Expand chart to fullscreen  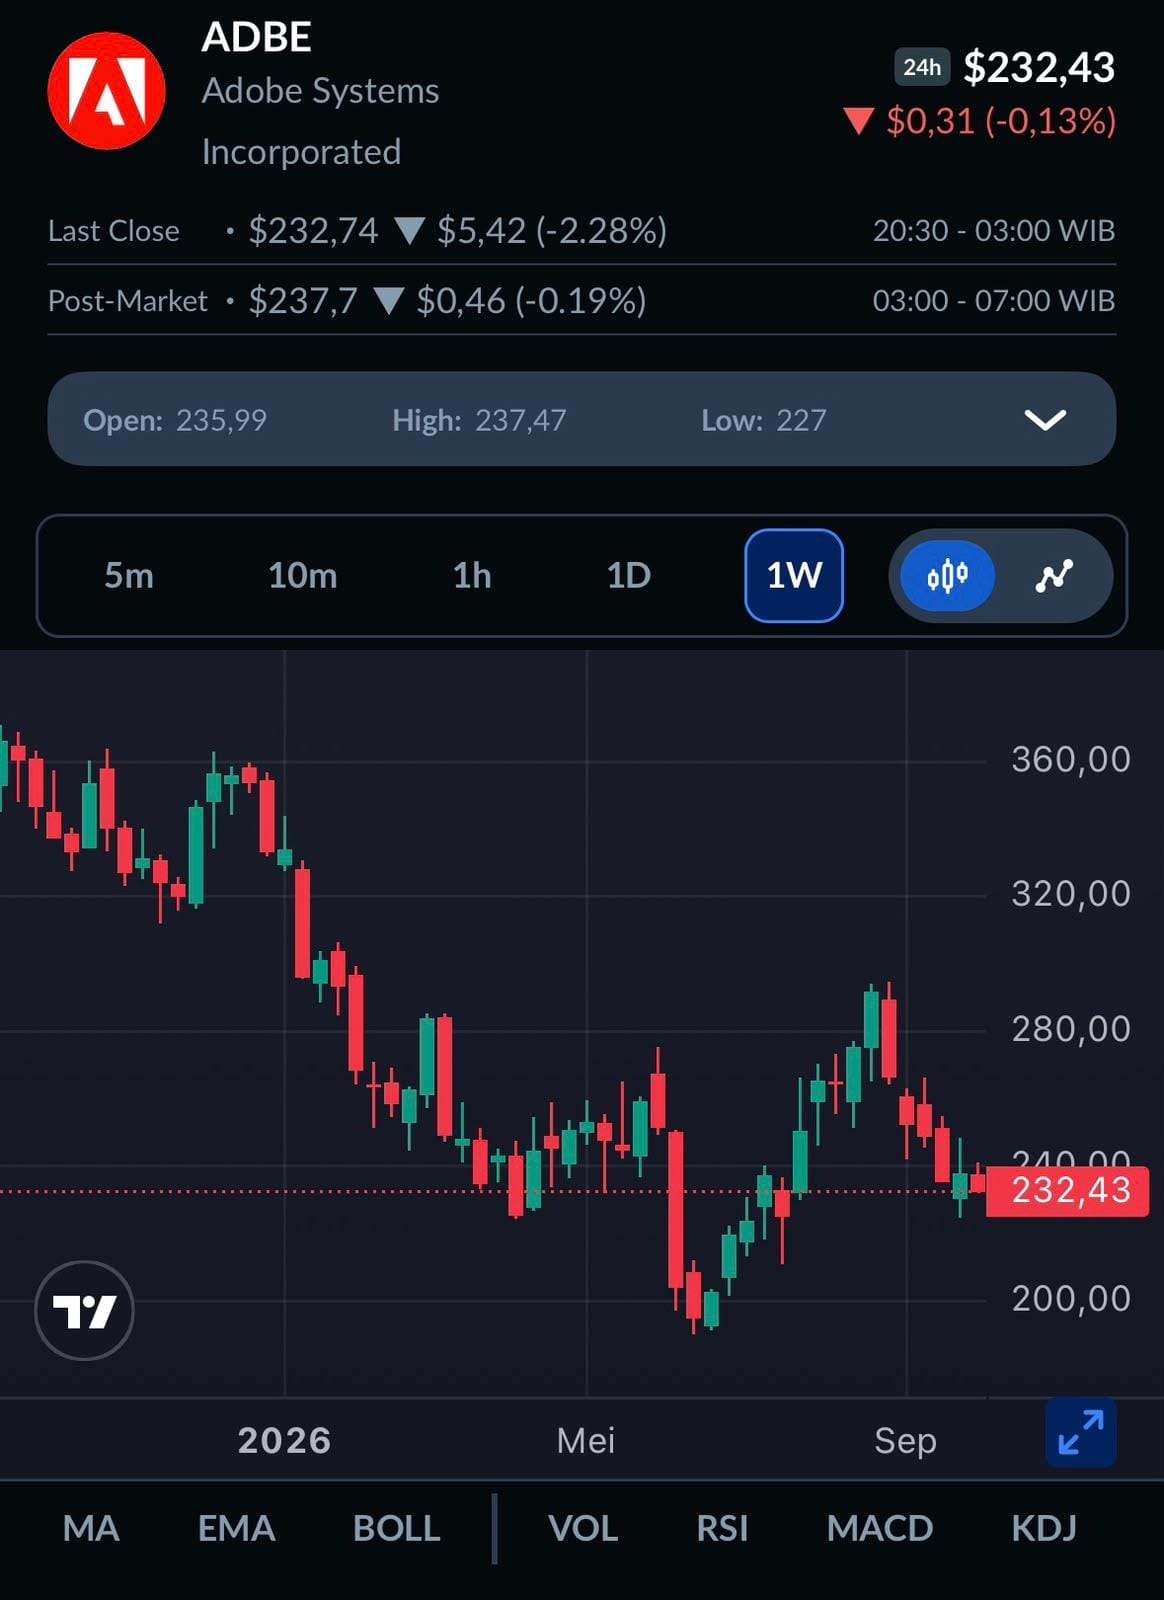(1081, 1432)
